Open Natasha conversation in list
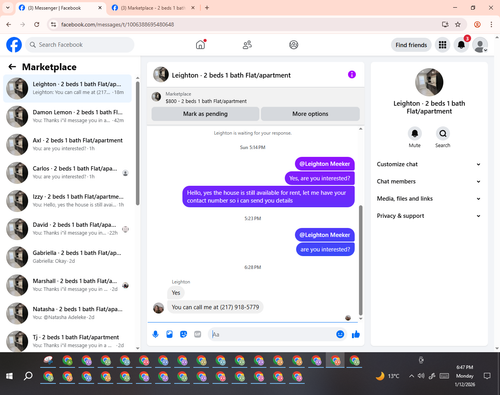The width and height of the screenshot is (500, 395). point(68,313)
